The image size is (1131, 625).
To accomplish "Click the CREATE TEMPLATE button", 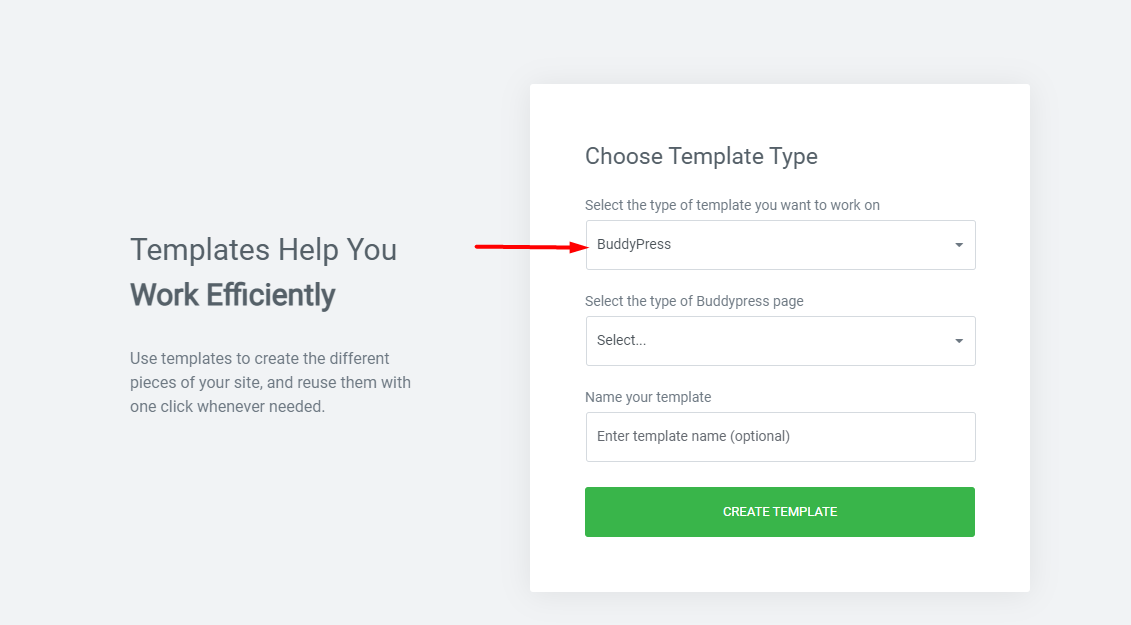I will (780, 511).
